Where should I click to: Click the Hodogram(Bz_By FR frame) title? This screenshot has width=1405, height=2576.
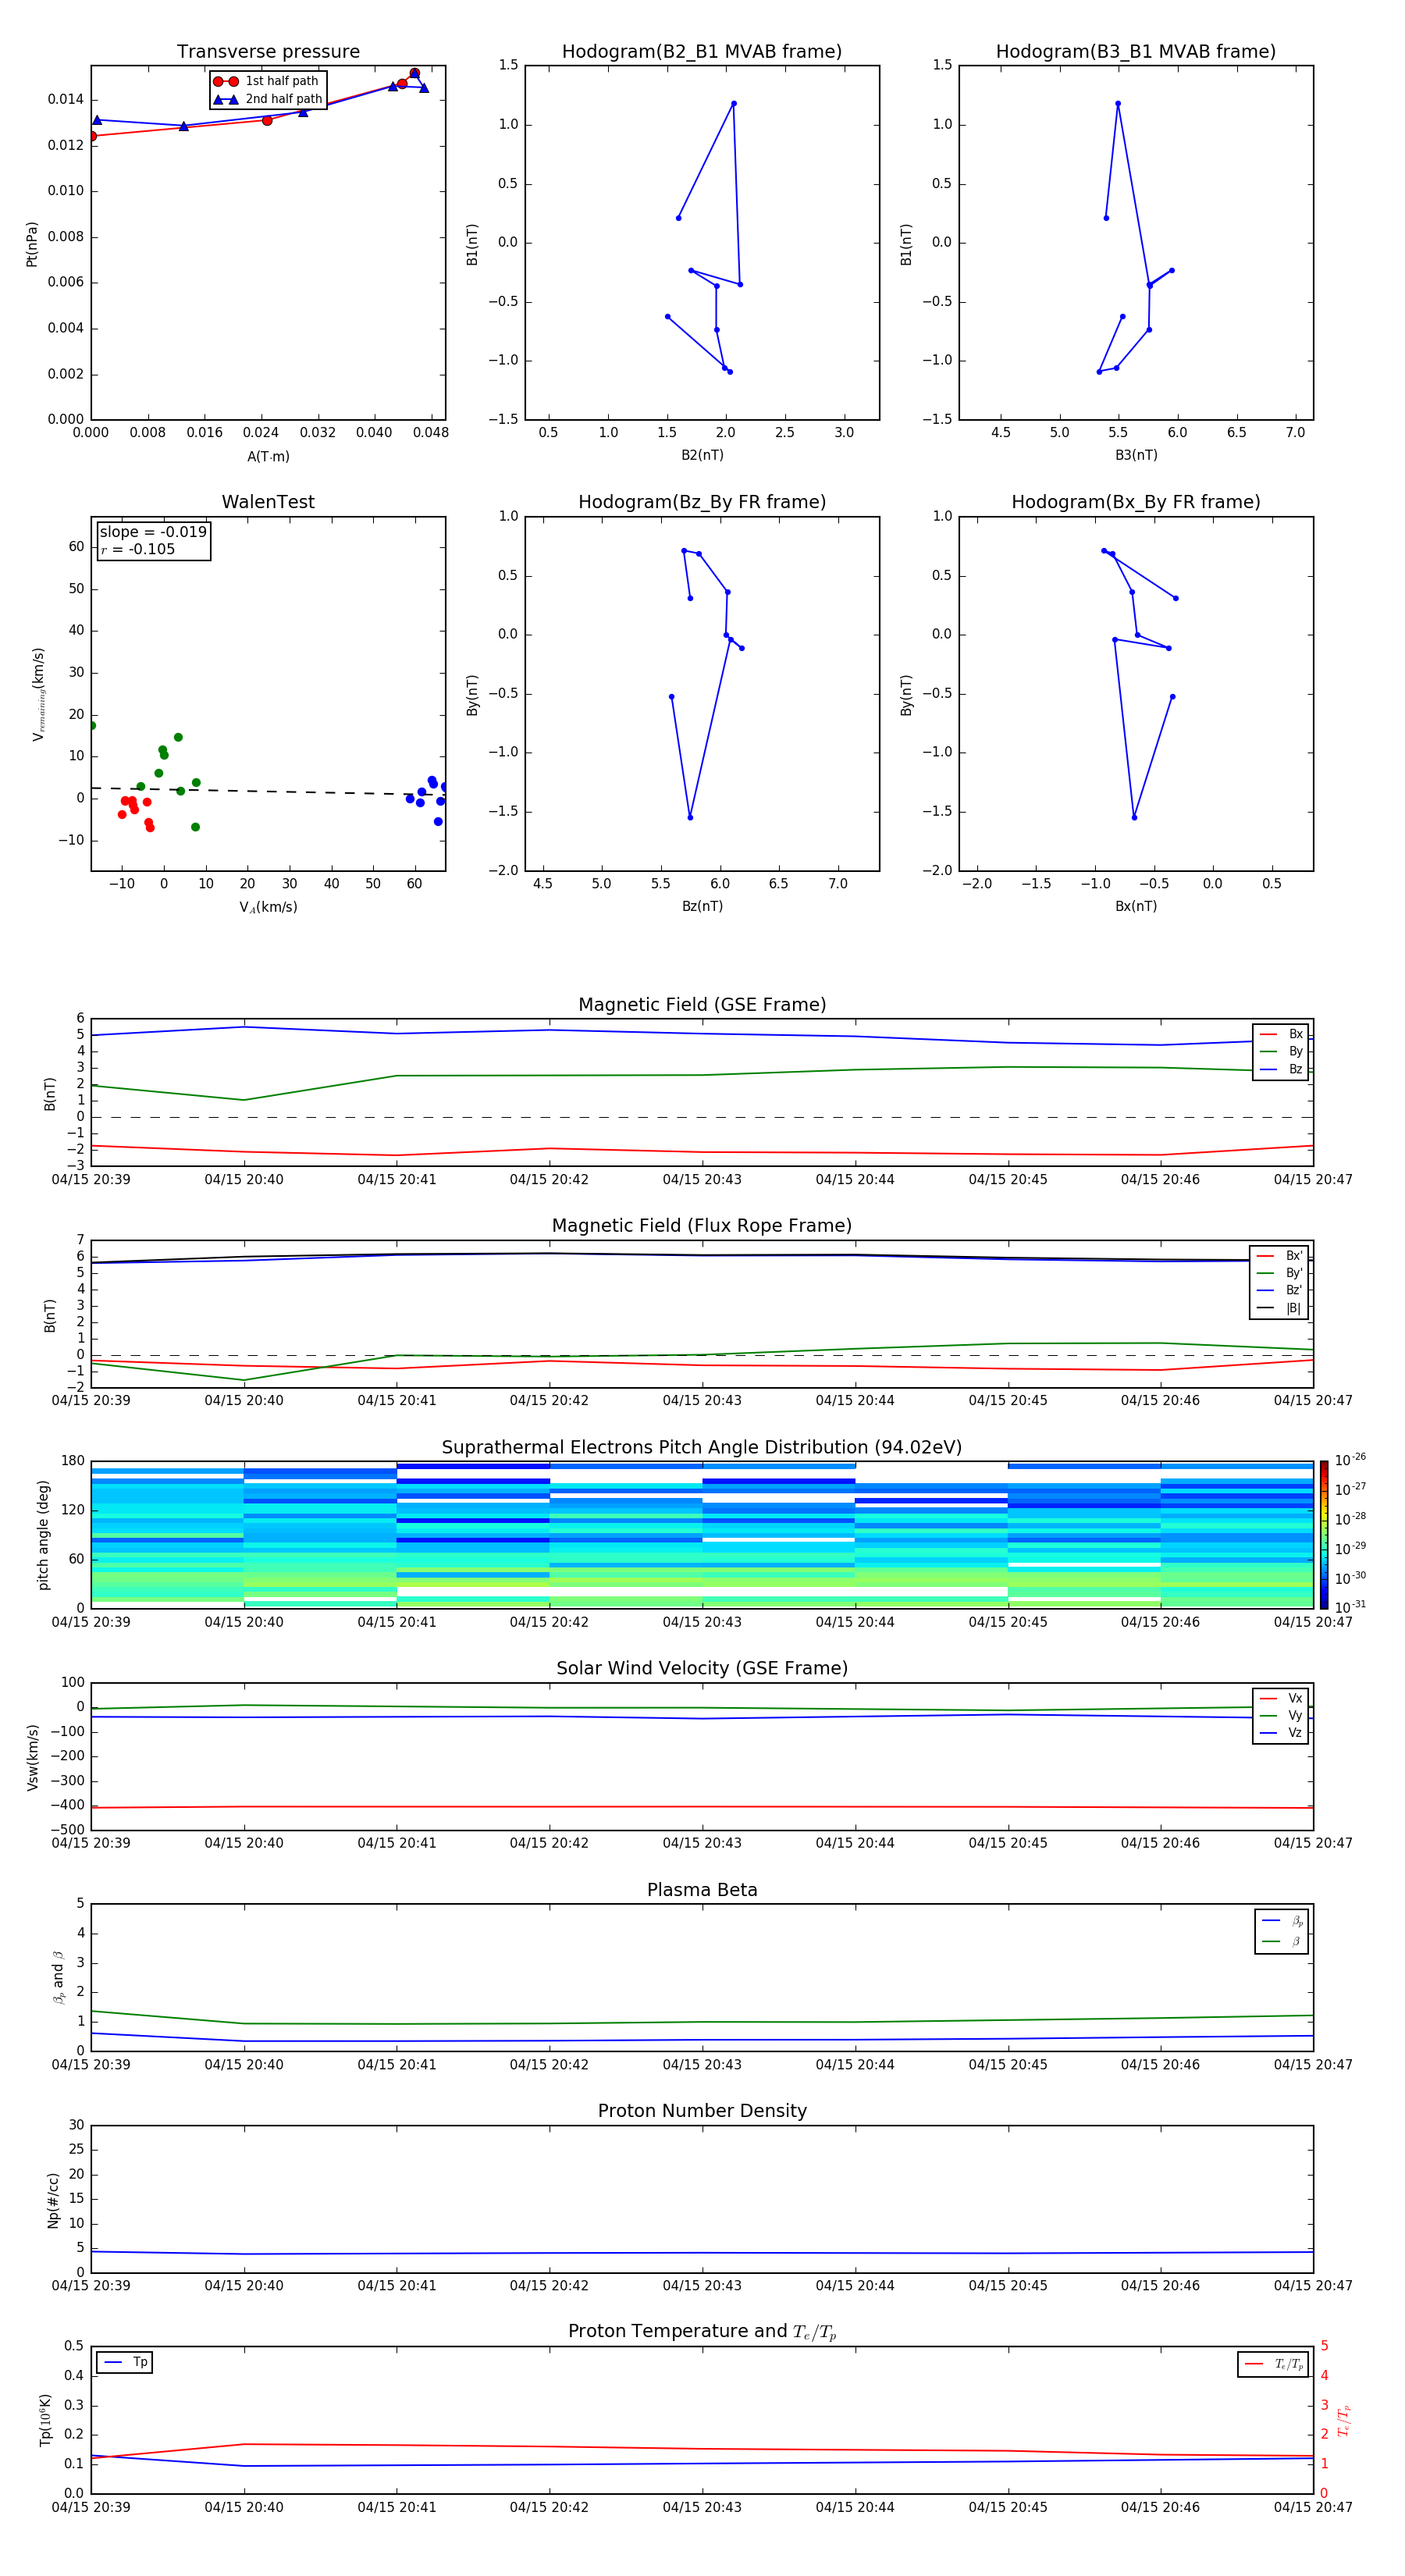(702, 502)
